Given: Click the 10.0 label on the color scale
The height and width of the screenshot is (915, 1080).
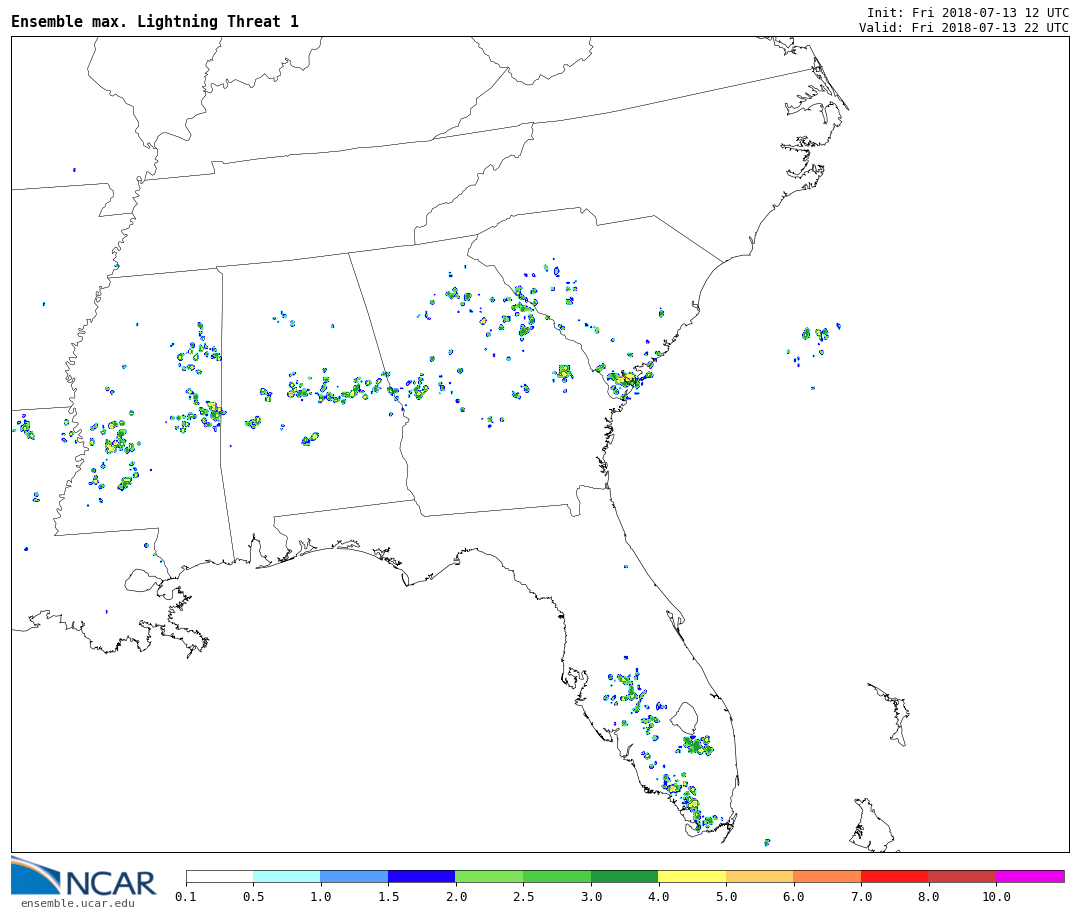Looking at the screenshot, I should click(x=995, y=897).
